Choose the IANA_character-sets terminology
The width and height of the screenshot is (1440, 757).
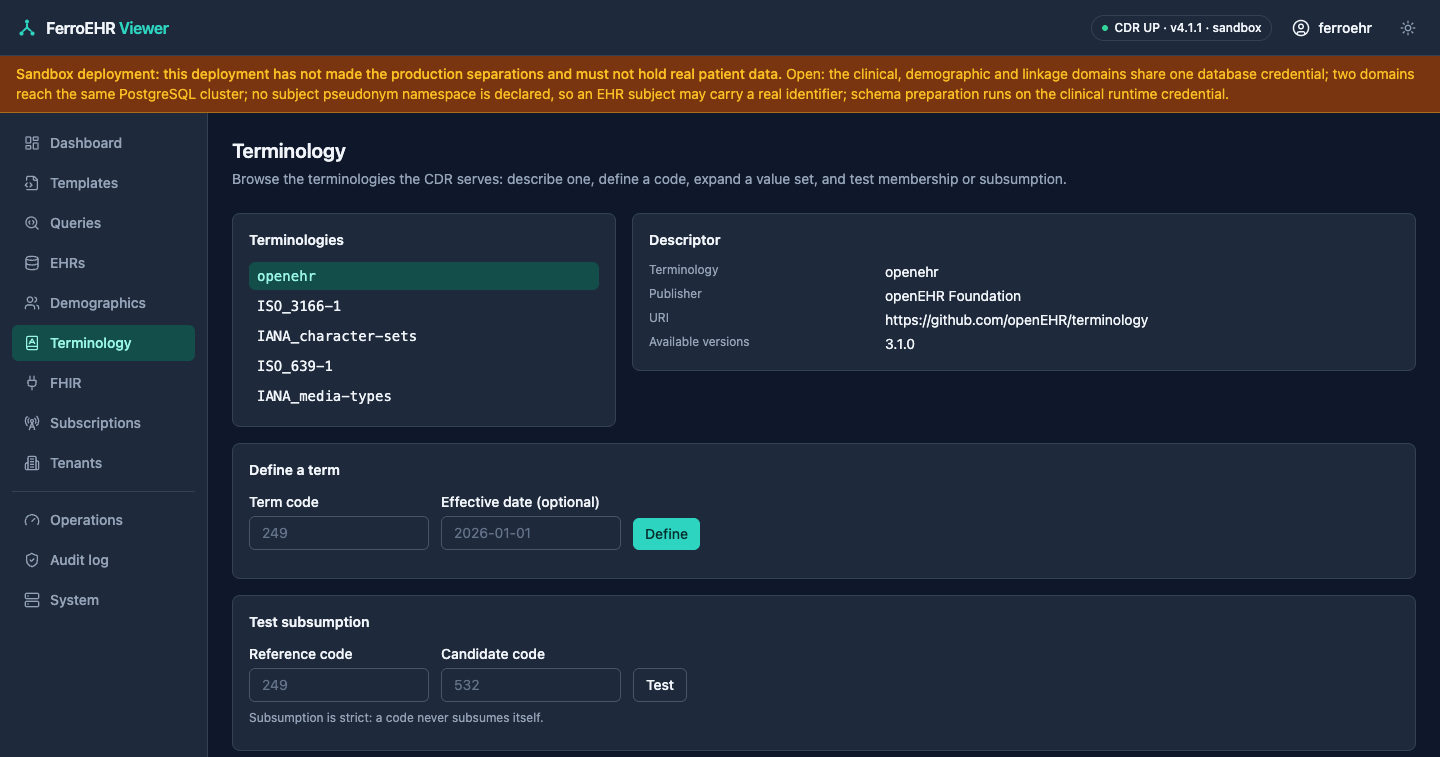(424, 336)
